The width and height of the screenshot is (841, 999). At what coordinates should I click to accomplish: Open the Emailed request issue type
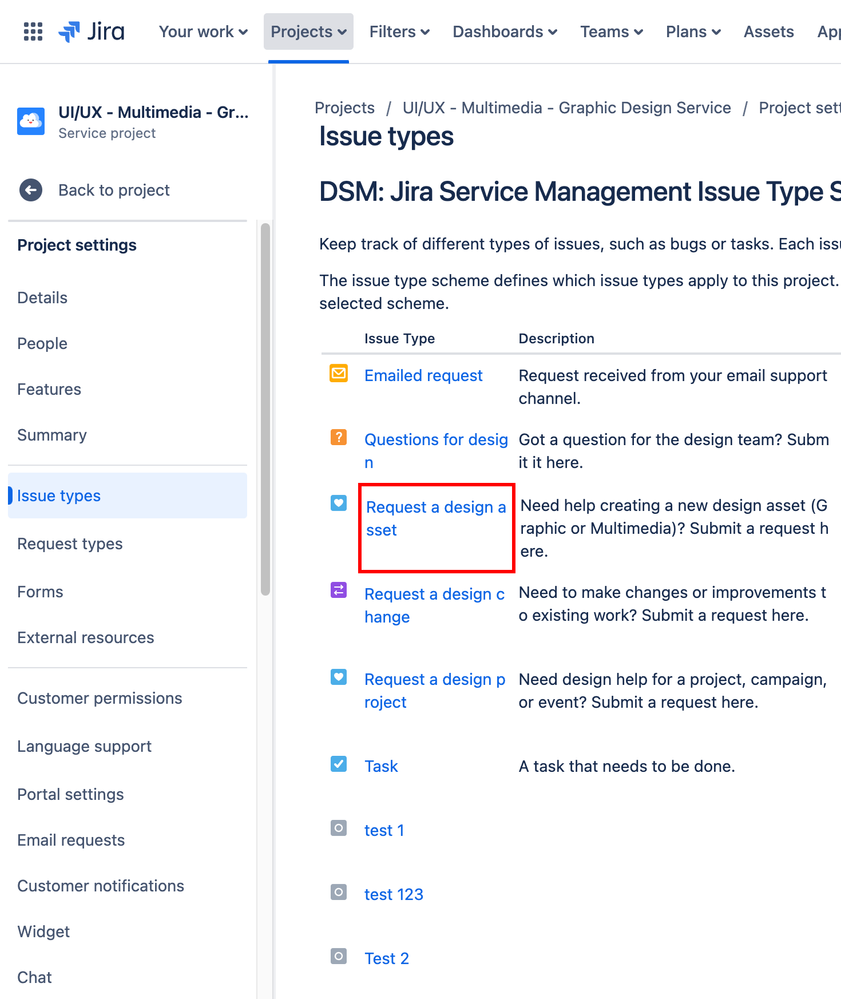tap(423, 375)
